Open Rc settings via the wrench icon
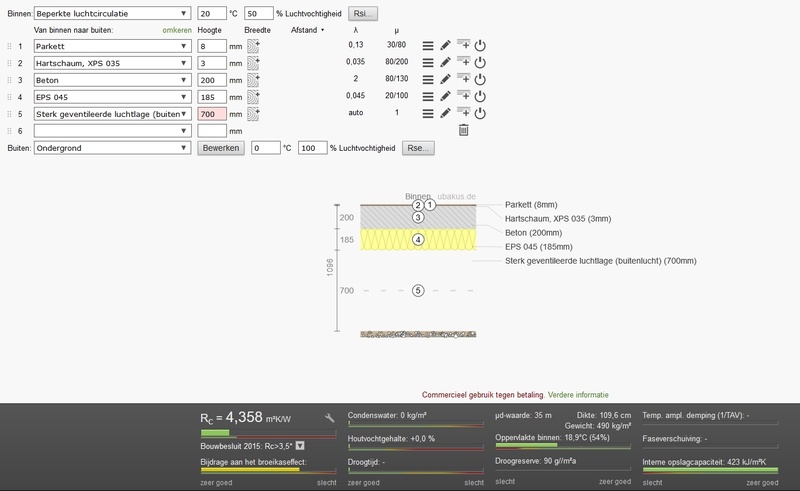Screen dimensions: 800x491 coord(330,418)
